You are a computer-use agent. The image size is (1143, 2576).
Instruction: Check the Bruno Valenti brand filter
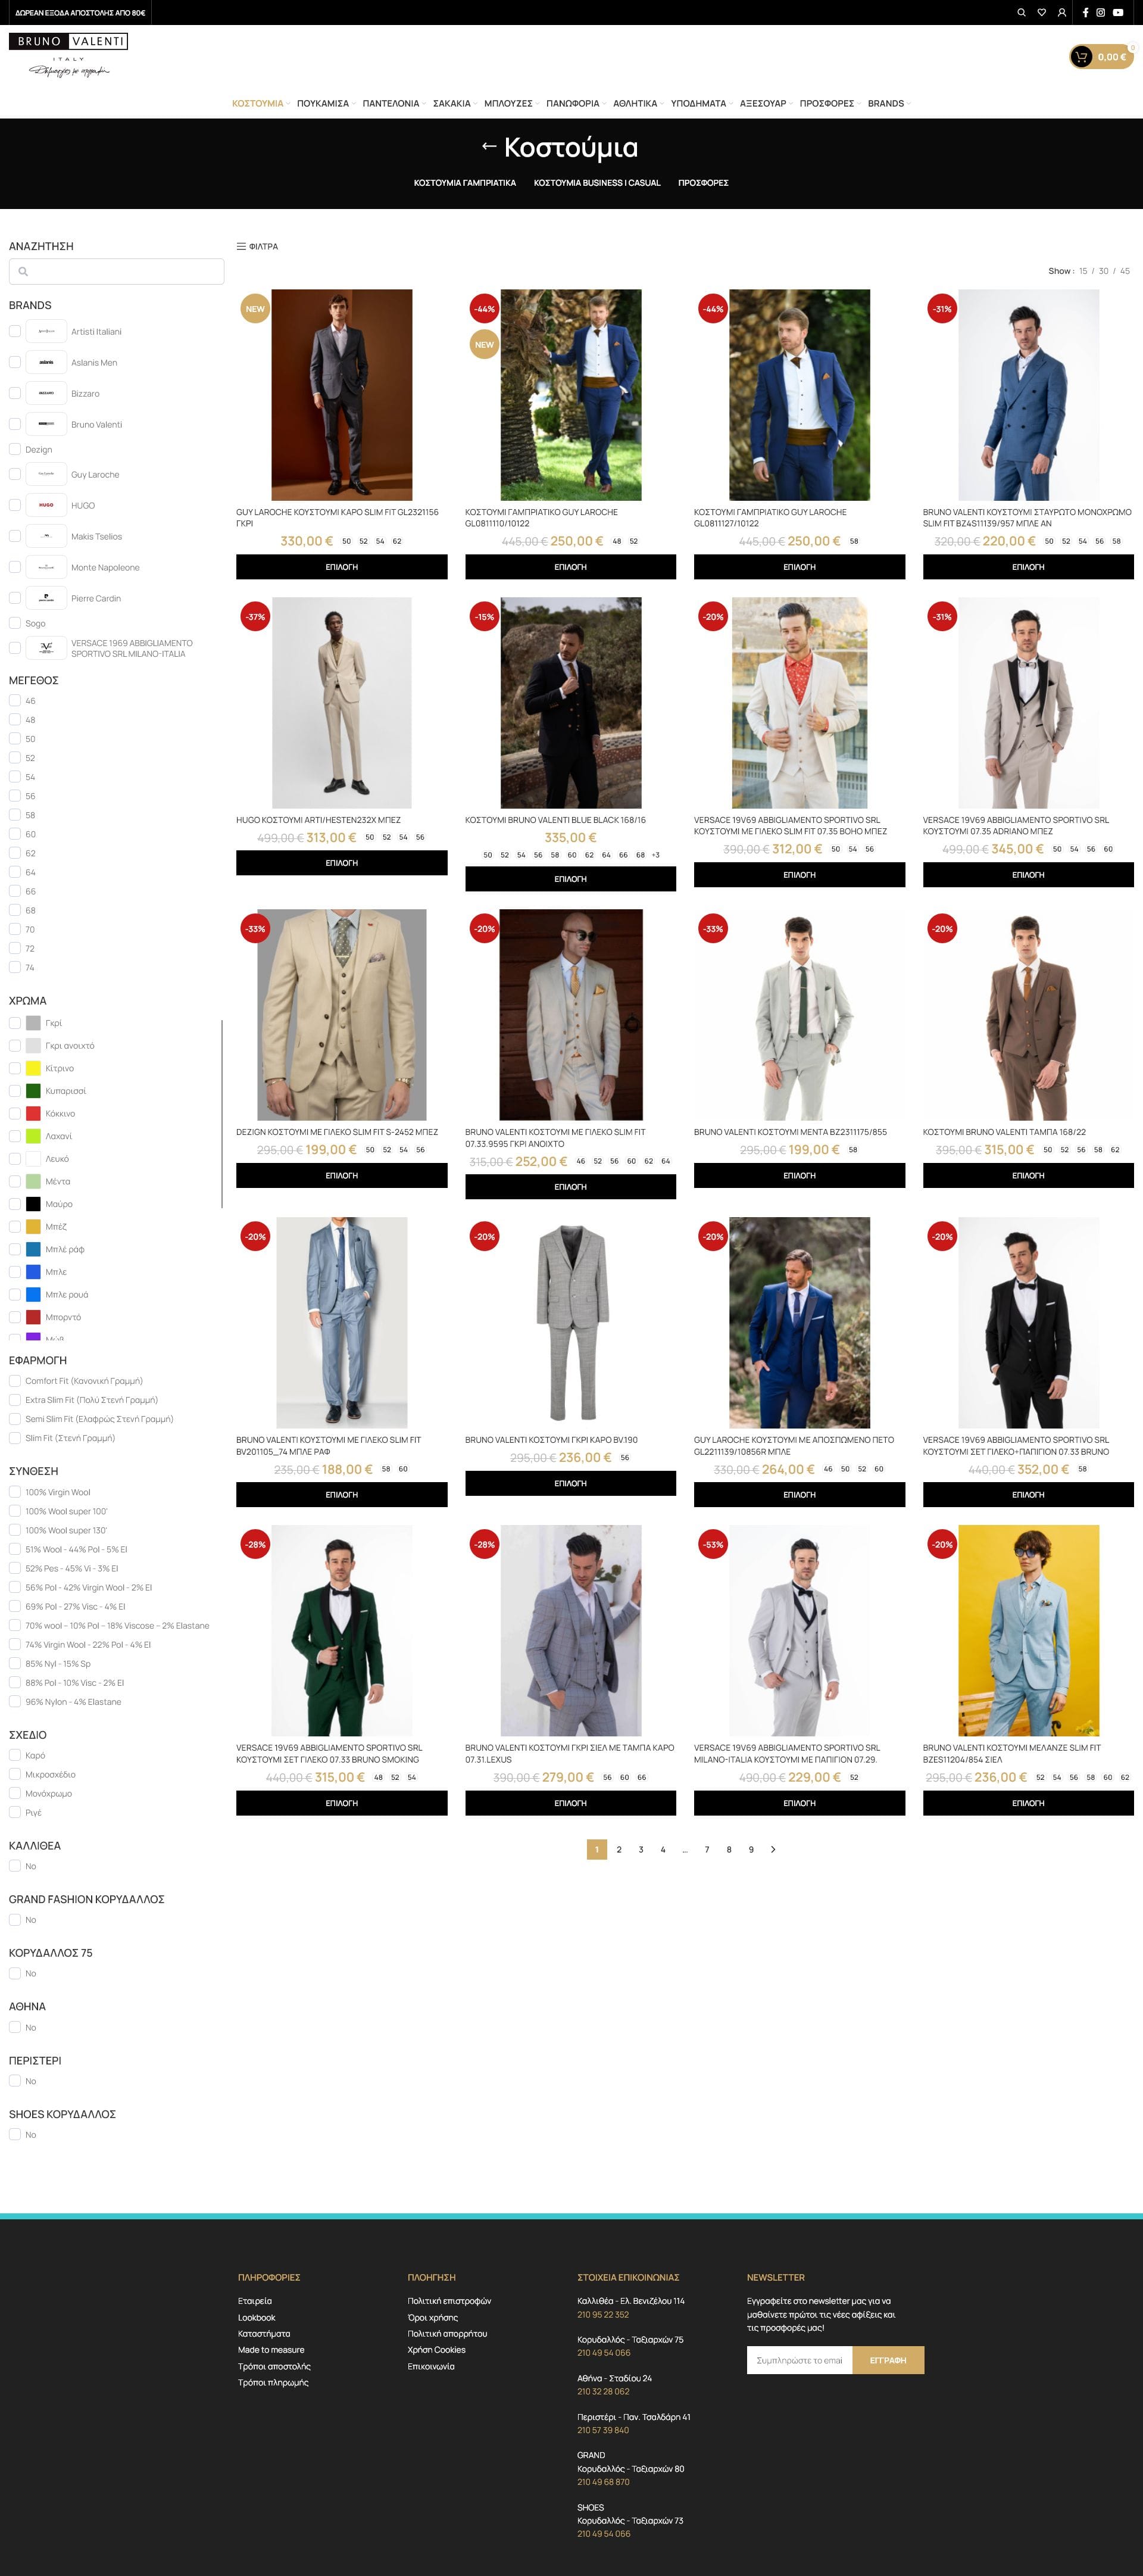[x=15, y=424]
